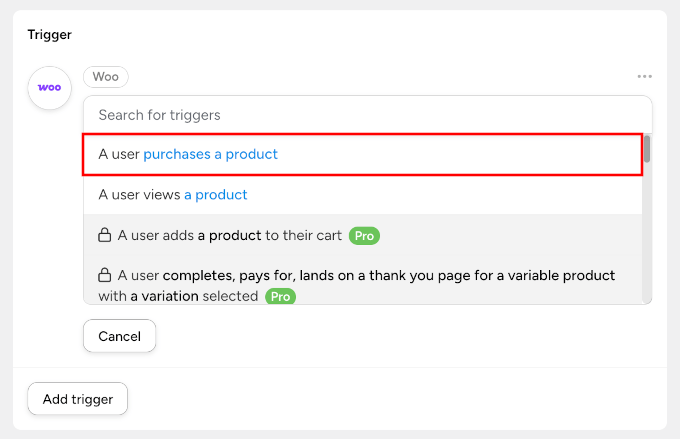Viewport: 680px width, 439px height.
Task: Click Pro badge on add-to-cart trigger
Action: (x=364, y=236)
